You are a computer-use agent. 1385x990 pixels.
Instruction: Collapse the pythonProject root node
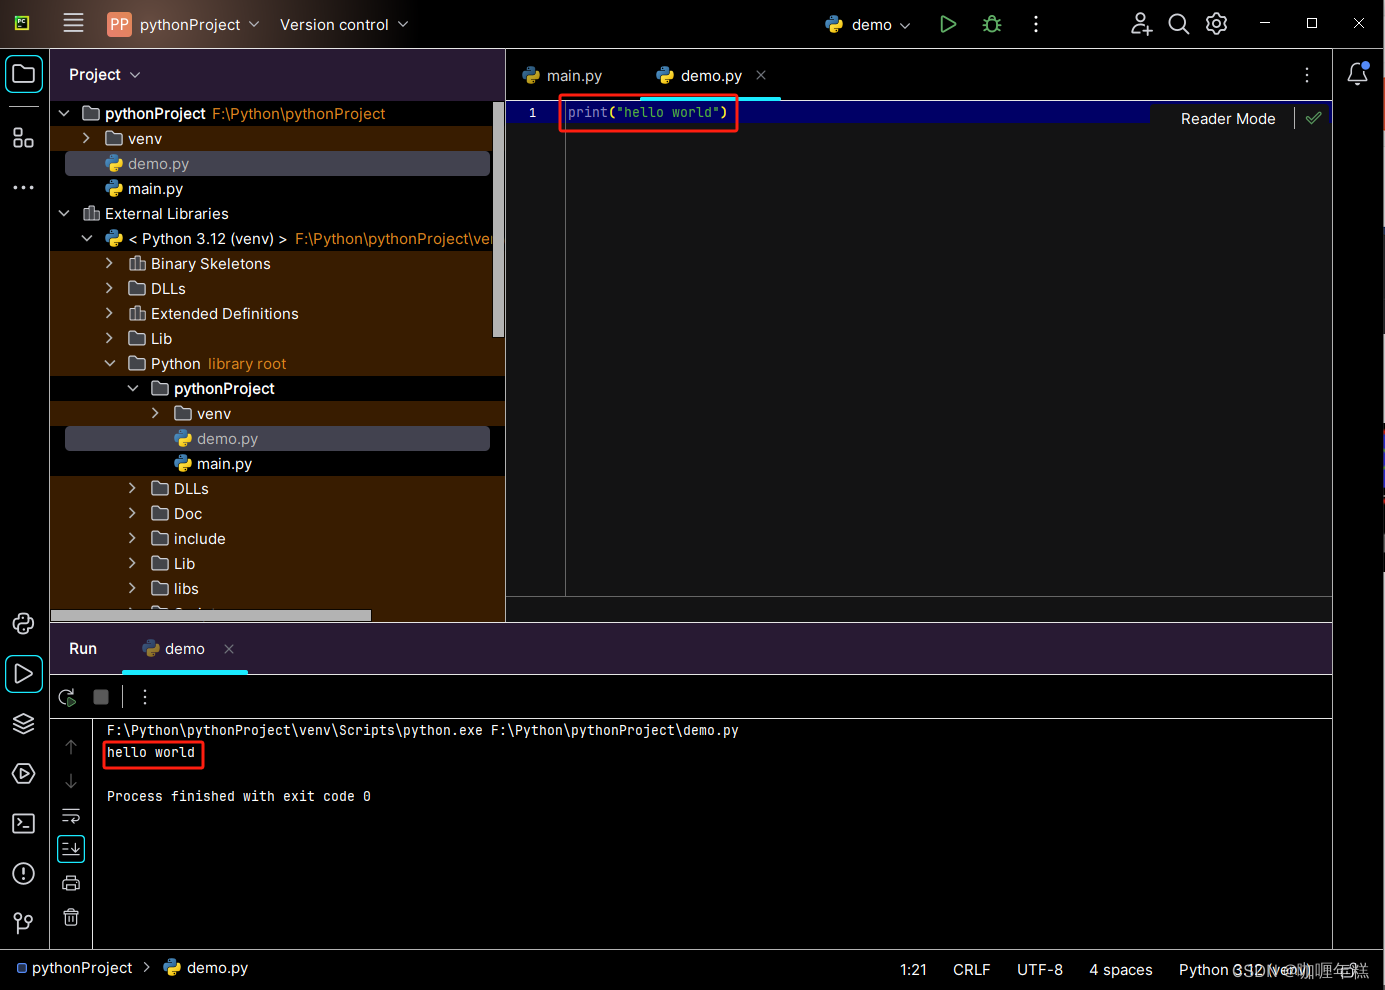[x=64, y=113]
